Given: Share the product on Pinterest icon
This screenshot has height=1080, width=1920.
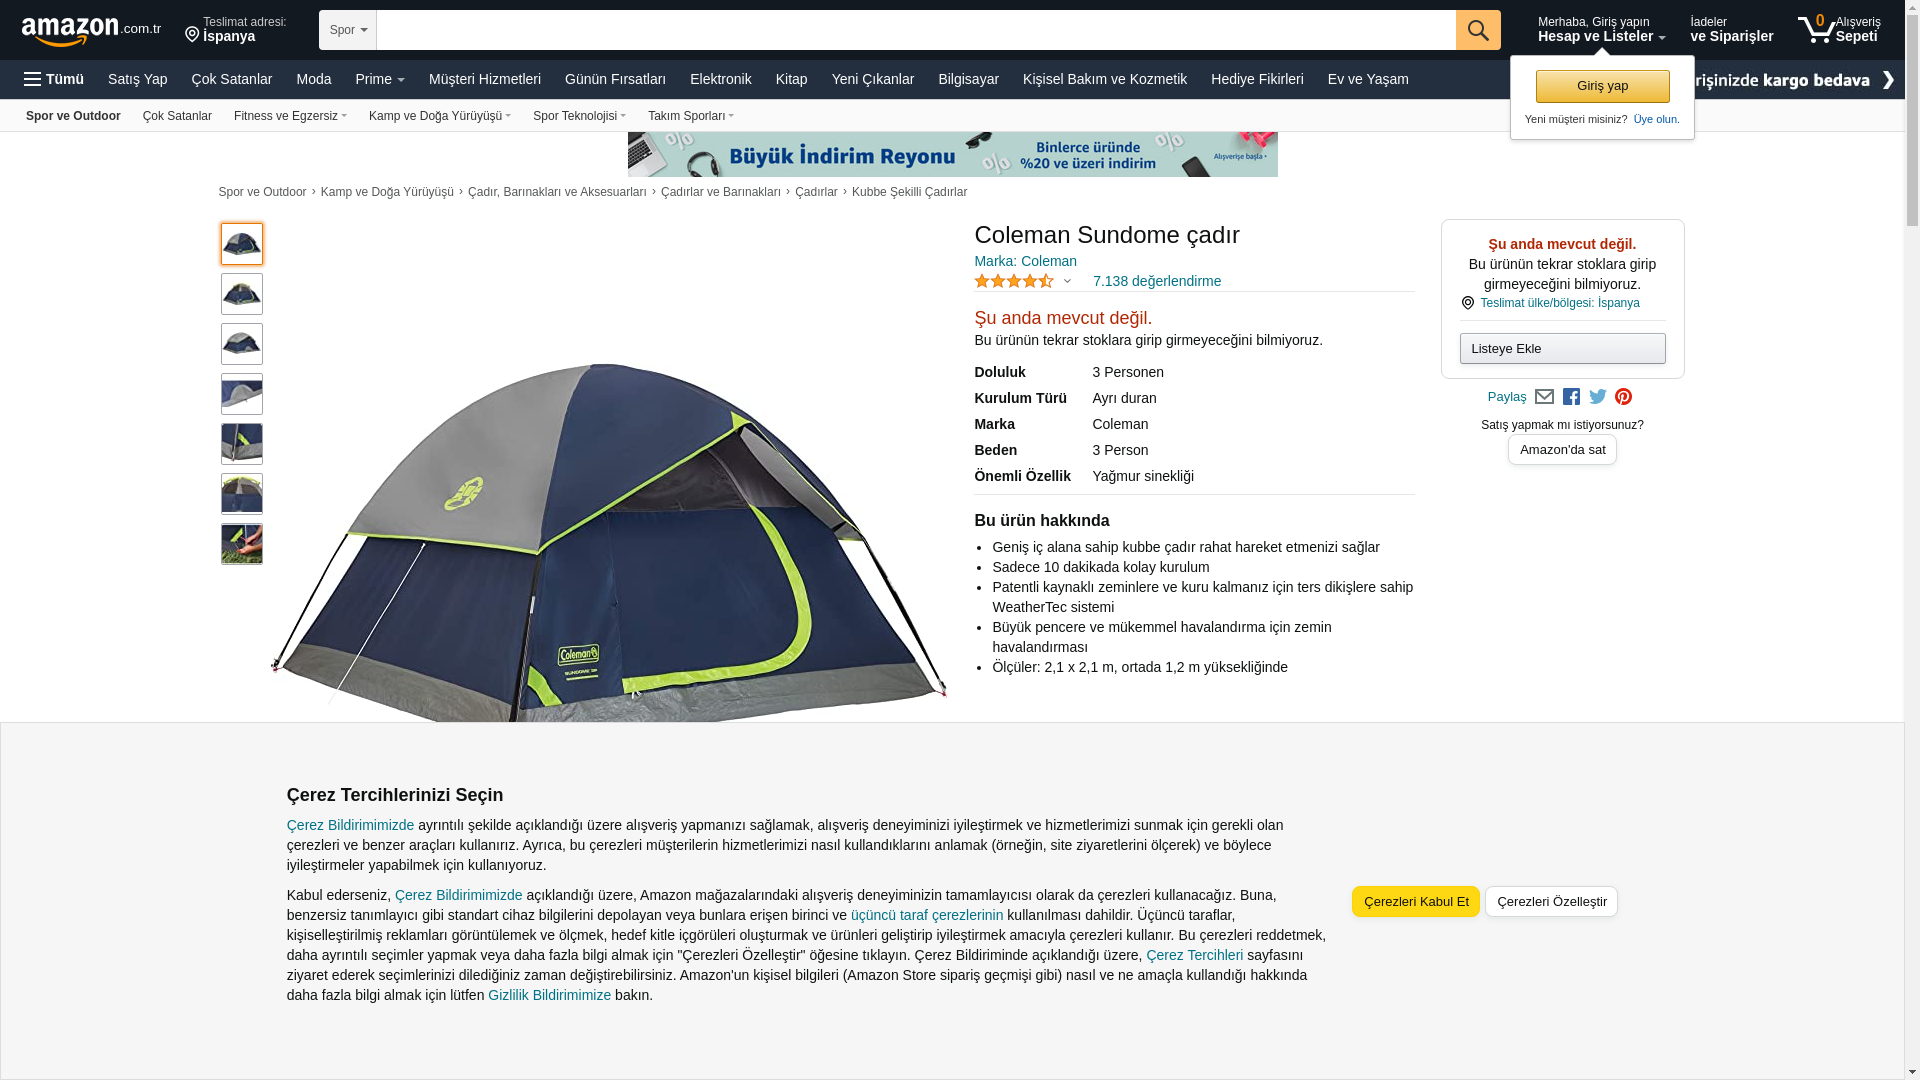Looking at the screenshot, I should click(x=1623, y=397).
